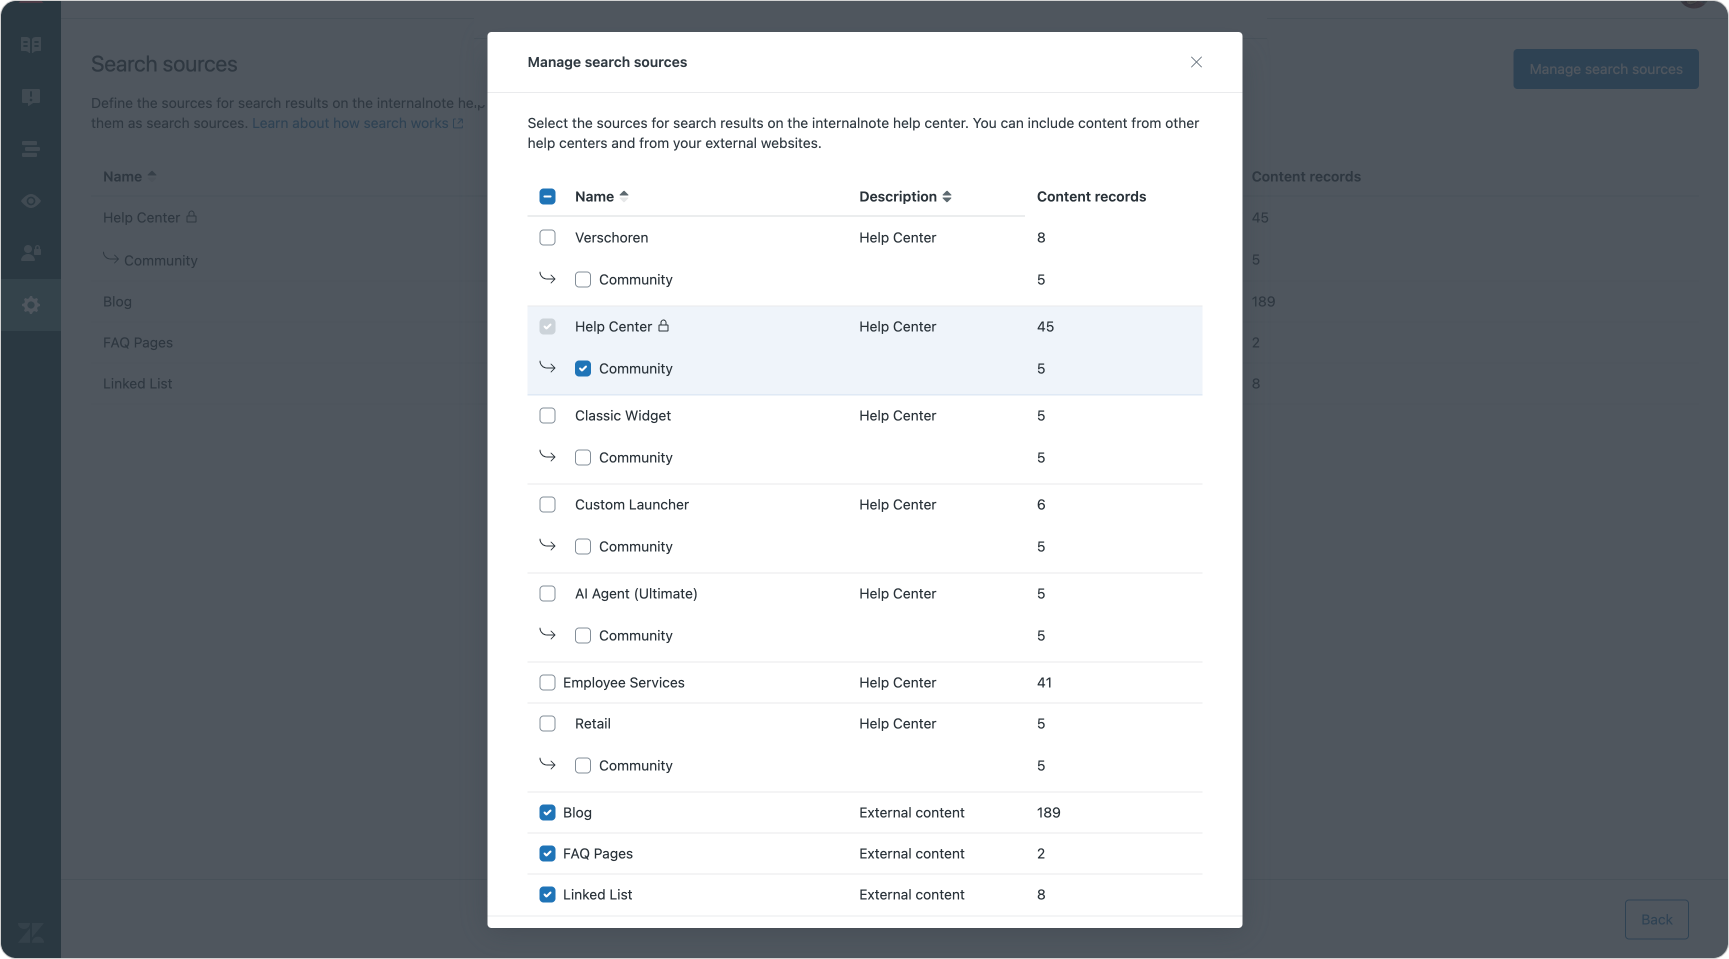Open the community moderation sidebar icon

31,97
